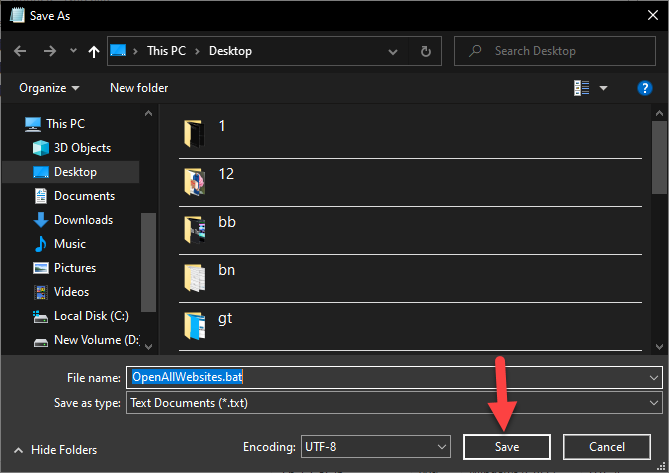Click the change view icon
Image resolution: width=669 pixels, height=473 pixels.
pyautogui.click(x=582, y=88)
